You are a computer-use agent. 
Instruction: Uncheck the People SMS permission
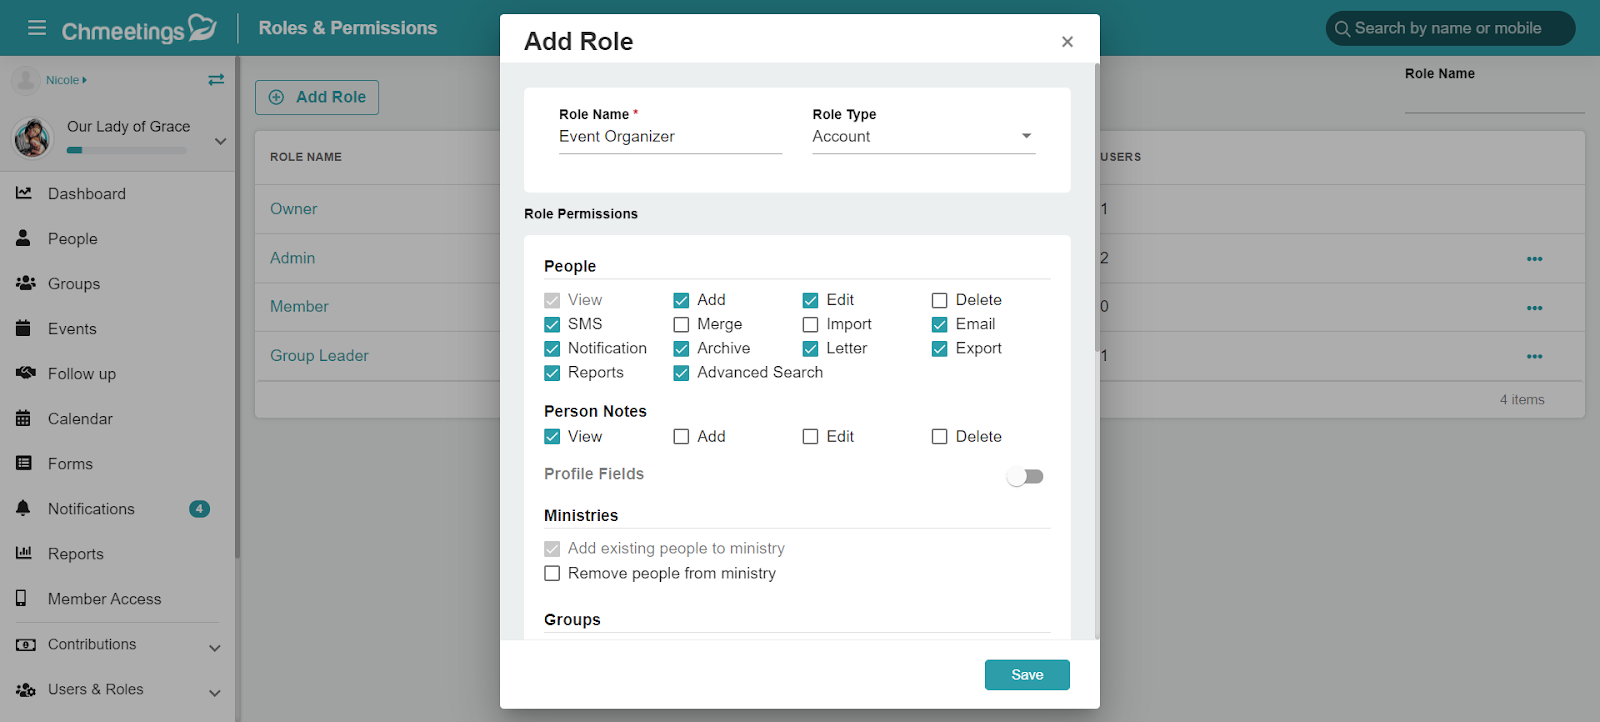[x=552, y=324]
